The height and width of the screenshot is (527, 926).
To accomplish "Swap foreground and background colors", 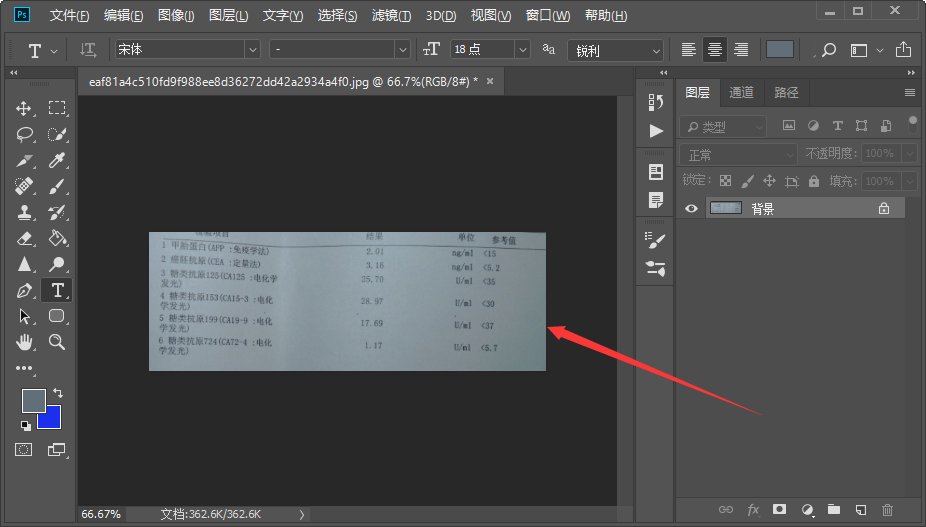I will (58, 392).
